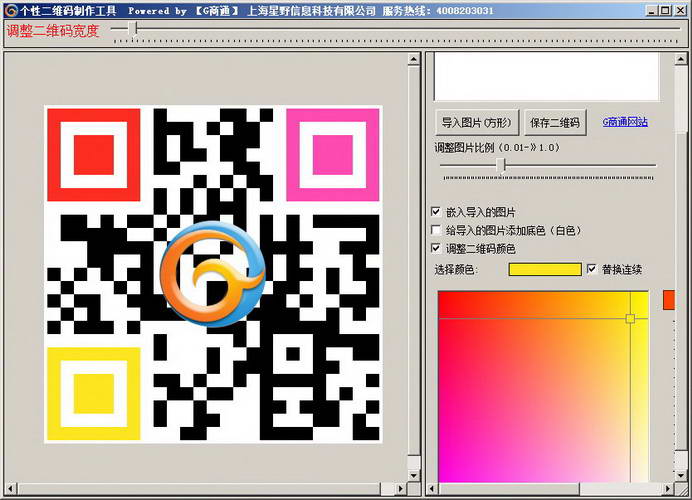Toggle the 替换连续 checkbox
Screen dimensions: 692x500
coord(592,269)
